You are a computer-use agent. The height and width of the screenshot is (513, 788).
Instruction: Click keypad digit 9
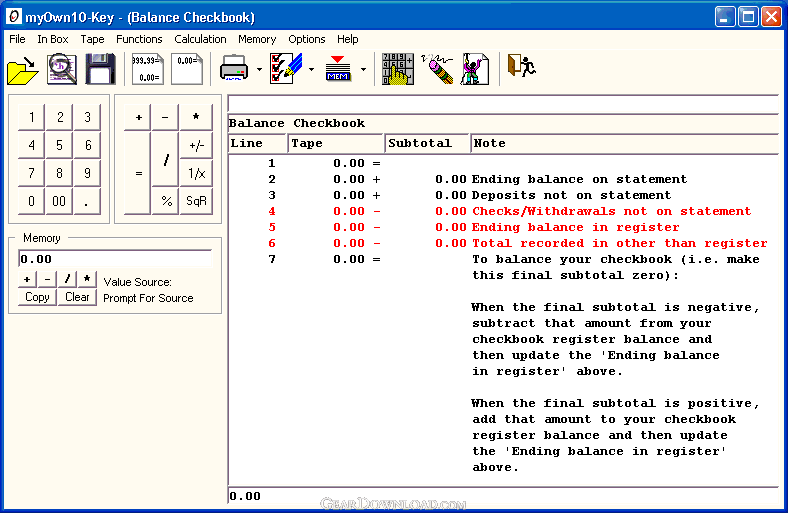pyautogui.click(x=87, y=173)
